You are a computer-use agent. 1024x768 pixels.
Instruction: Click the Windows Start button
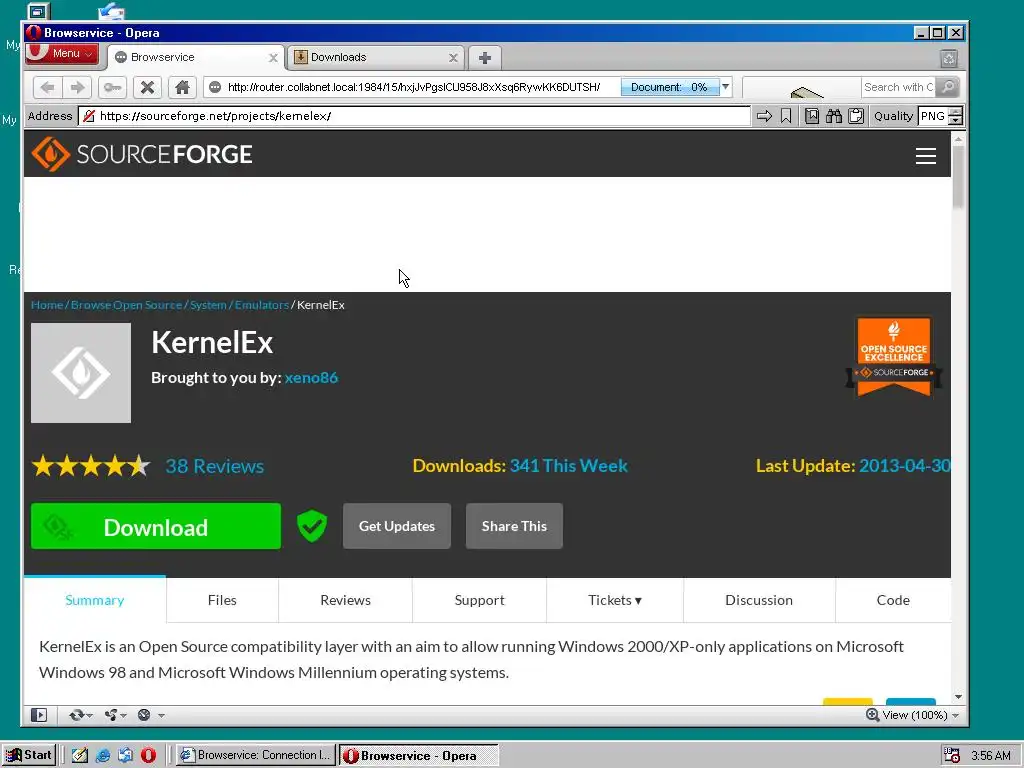tap(29, 756)
